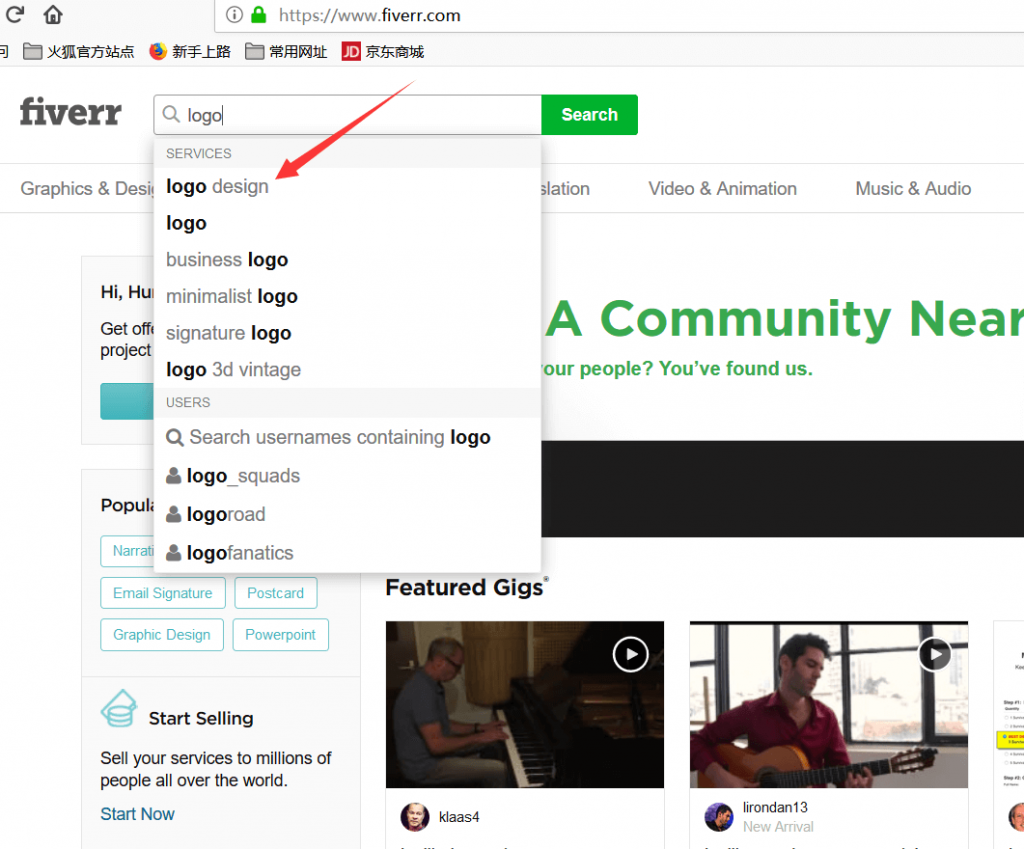Viewport: 1024px width, 849px height.
Task: Open lirondan13 seller avatar
Action: (719, 817)
